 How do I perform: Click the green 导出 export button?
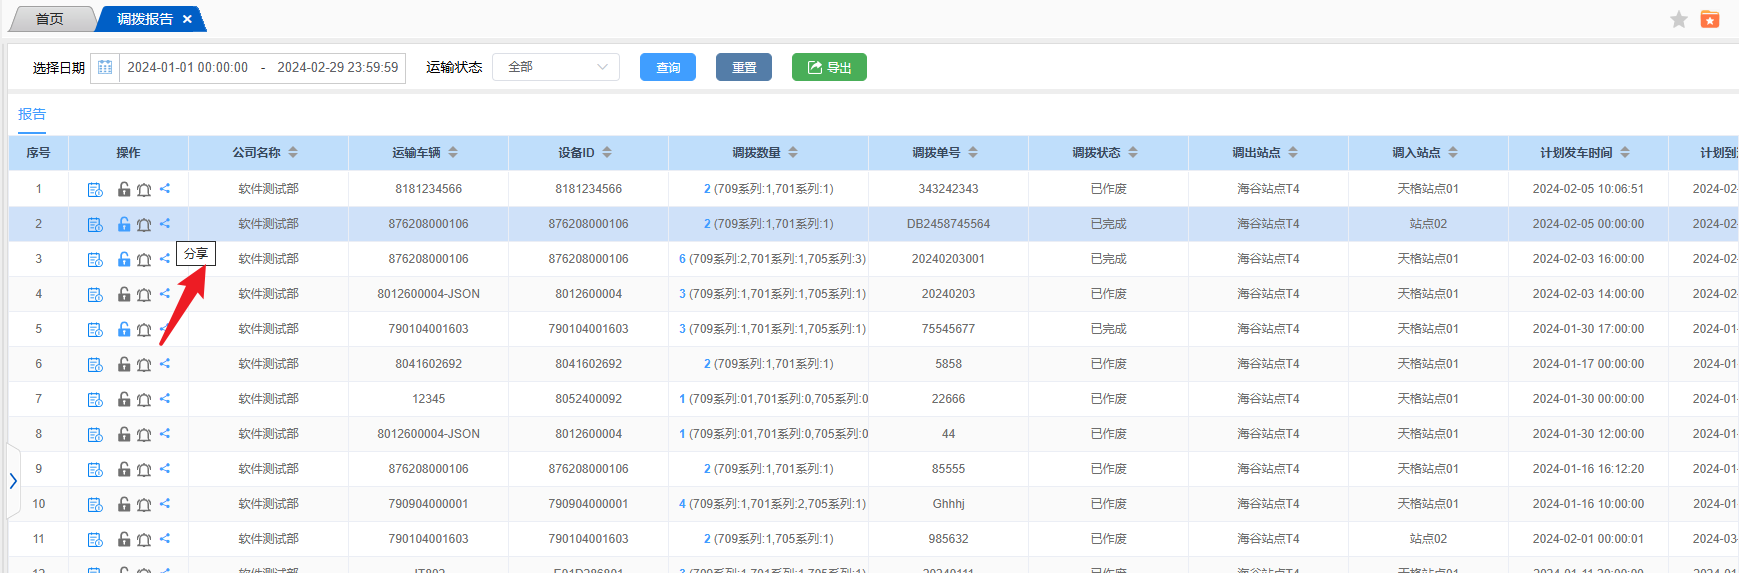pyautogui.click(x=829, y=67)
